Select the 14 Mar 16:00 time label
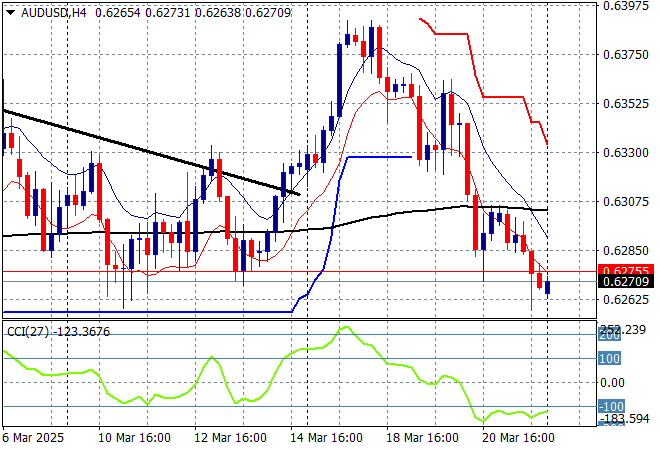The image size is (660, 450). [326, 437]
